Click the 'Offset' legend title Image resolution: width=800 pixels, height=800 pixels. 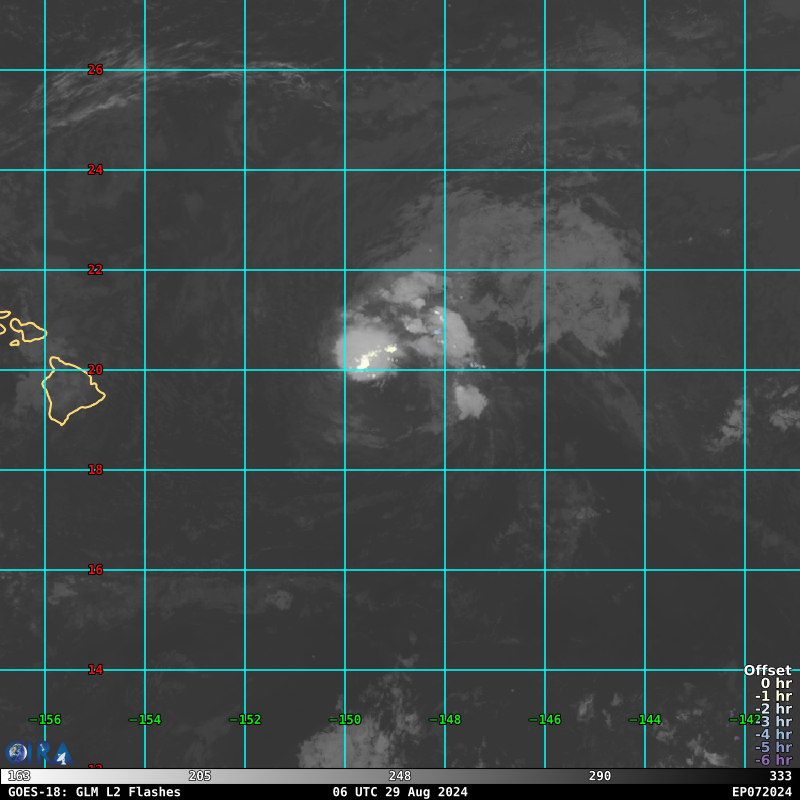(x=768, y=670)
